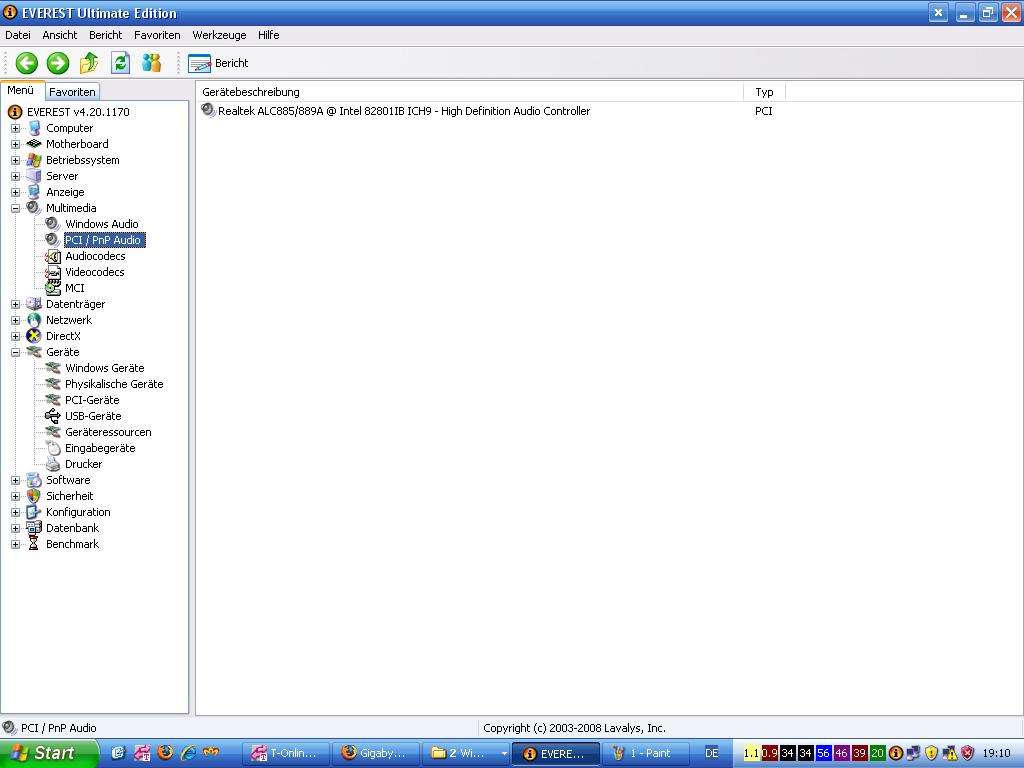Open the Videocodecs tree item

(94, 272)
